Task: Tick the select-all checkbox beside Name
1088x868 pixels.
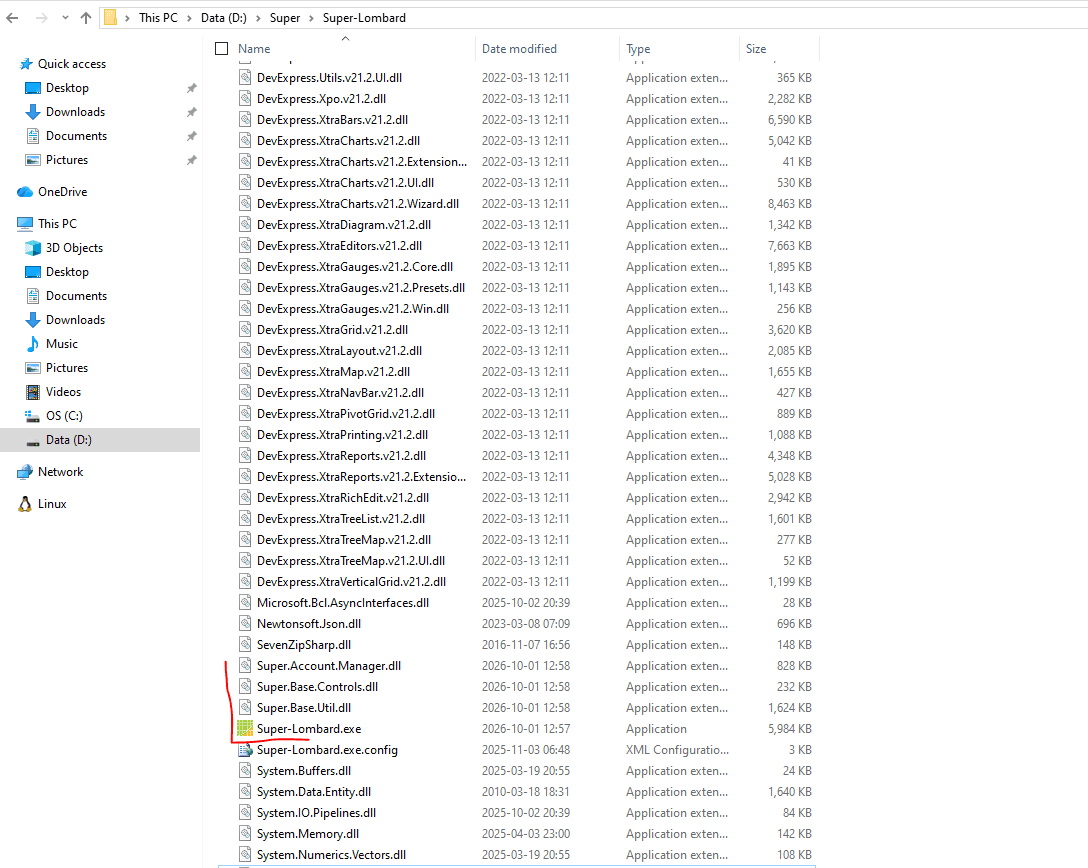Action: click(x=222, y=49)
